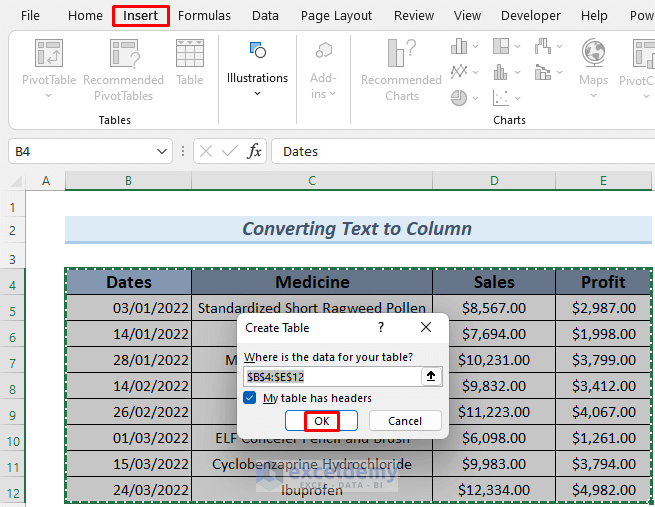The height and width of the screenshot is (507, 655).
Task: Open the combo chart dropdown arrow
Action: click(x=559, y=73)
